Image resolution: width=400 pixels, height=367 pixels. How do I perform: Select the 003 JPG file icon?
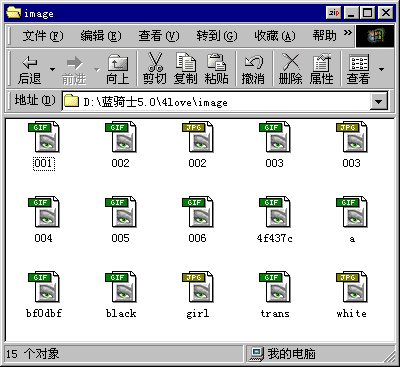click(352, 137)
